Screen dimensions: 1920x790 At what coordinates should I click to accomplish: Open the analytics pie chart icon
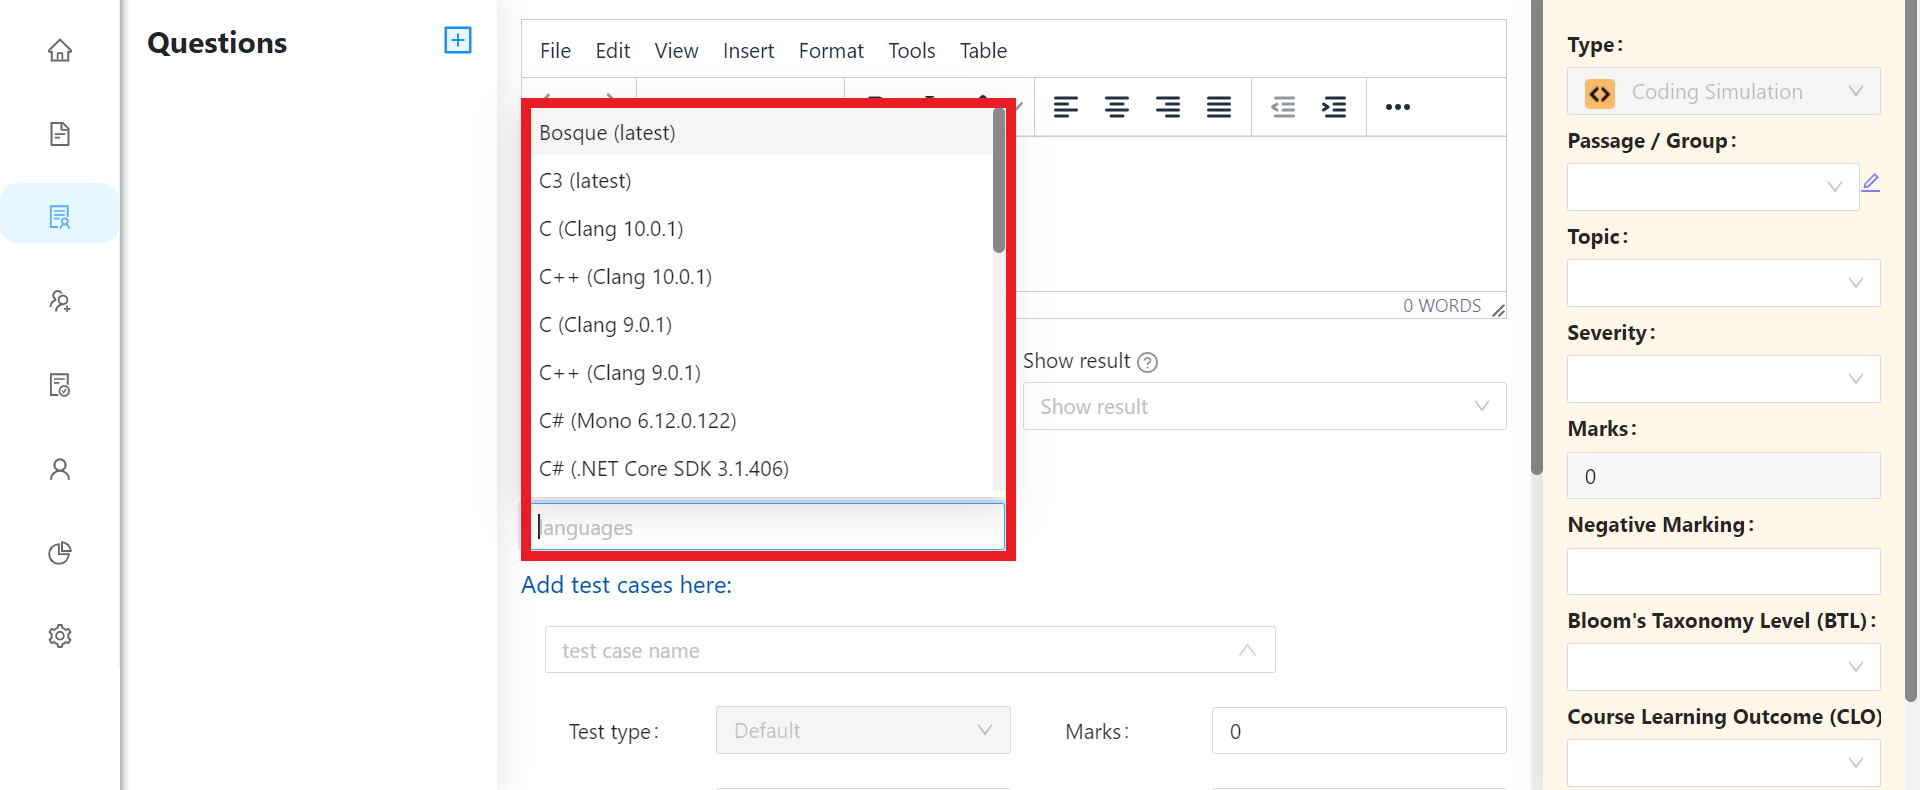[x=60, y=553]
